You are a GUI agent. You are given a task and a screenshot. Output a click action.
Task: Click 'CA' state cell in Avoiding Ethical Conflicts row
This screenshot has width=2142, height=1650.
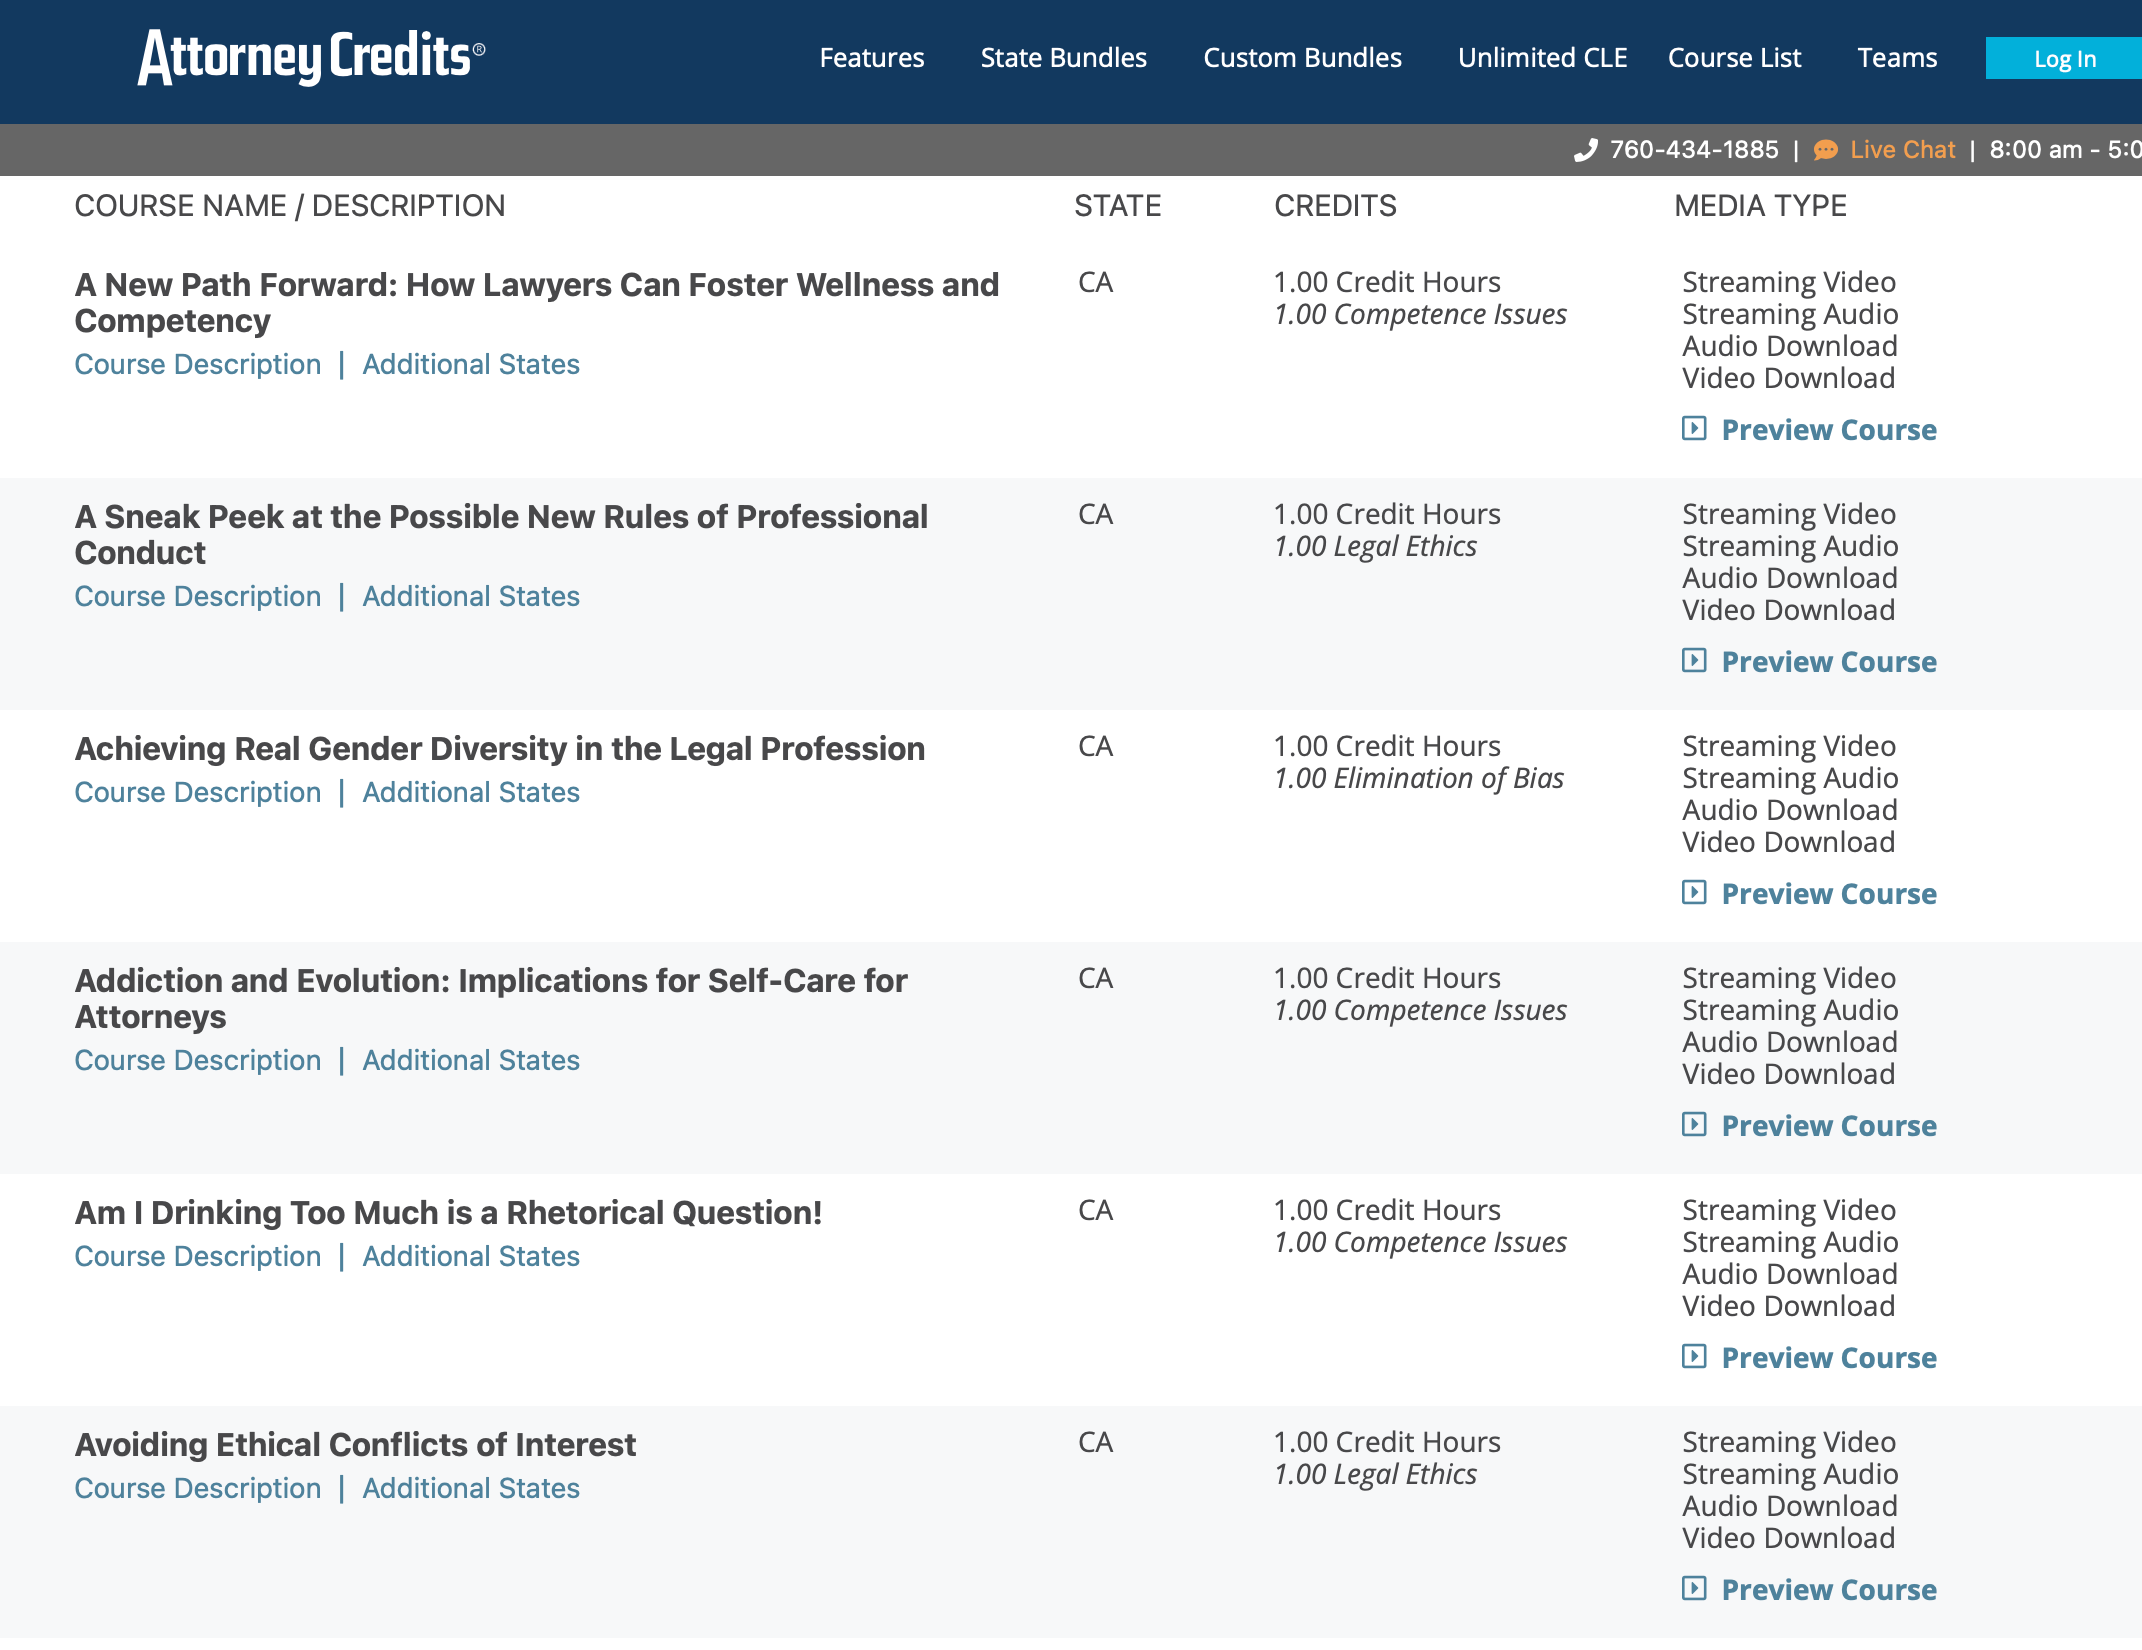(1096, 1443)
